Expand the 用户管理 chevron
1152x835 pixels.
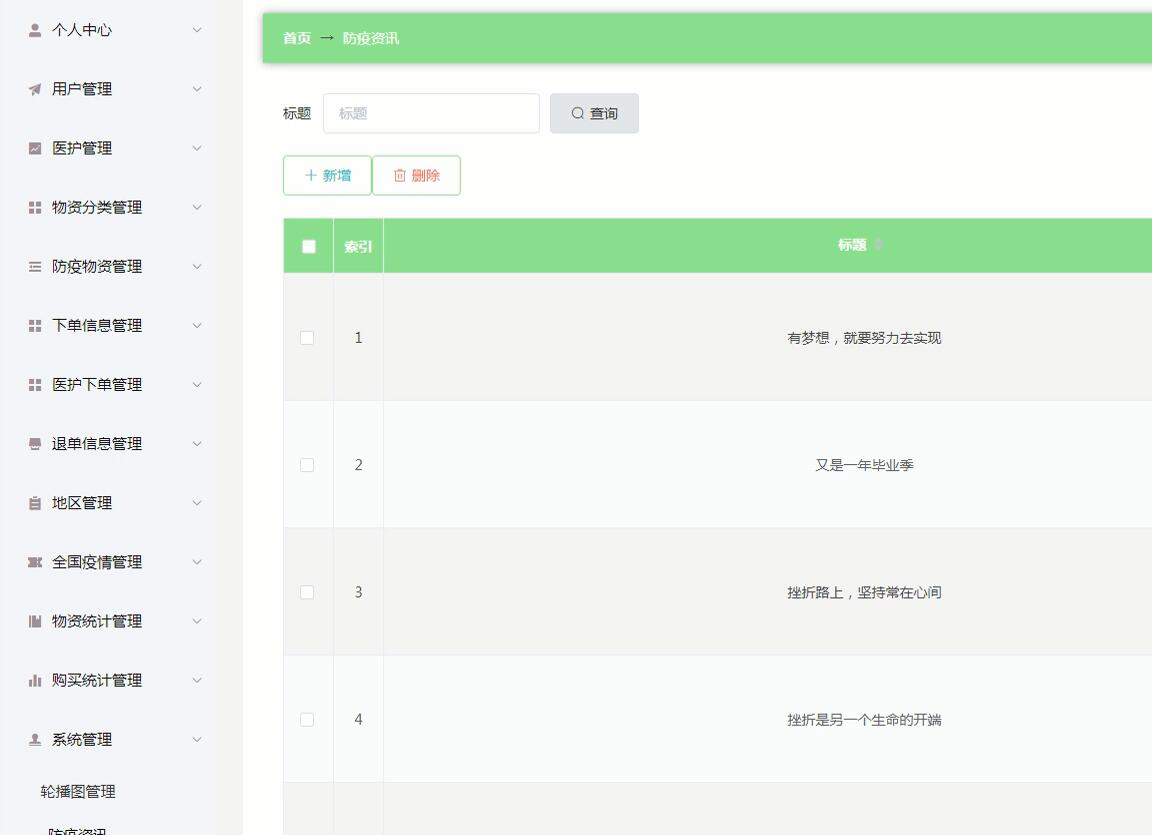click(x=197, y=90)
